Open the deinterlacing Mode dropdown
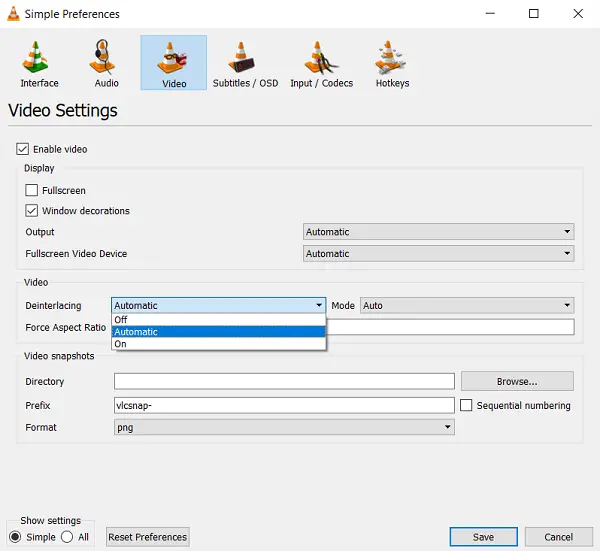 [467, 305]
